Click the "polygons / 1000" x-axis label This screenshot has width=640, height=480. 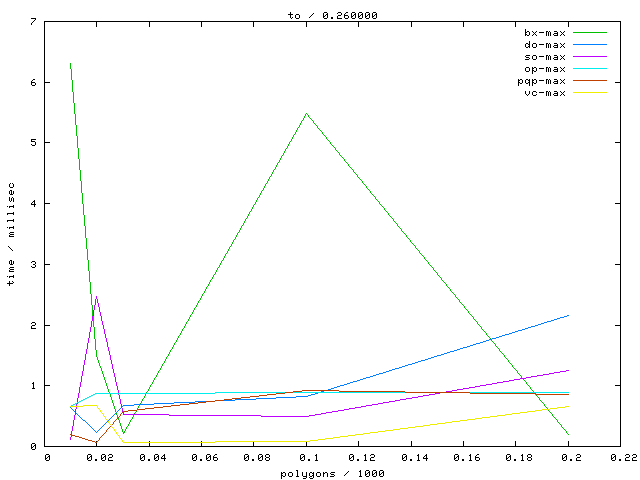(x=331, y=473)
